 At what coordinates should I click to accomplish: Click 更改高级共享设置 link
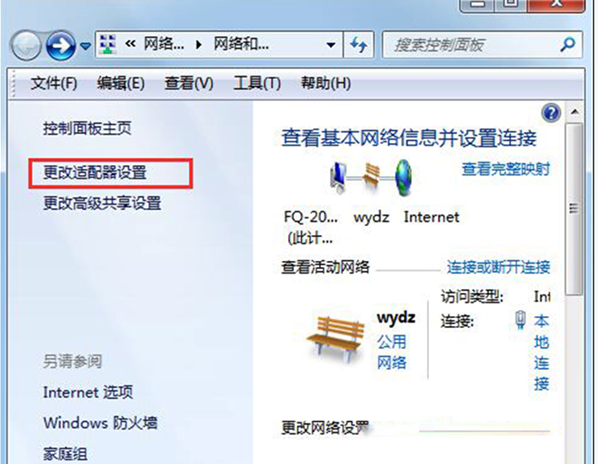pos(102,203)
